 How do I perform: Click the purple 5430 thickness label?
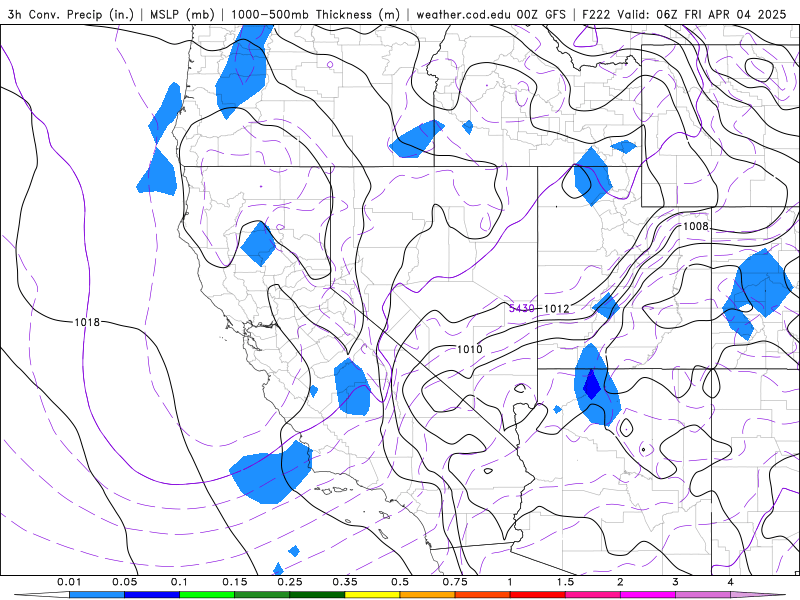[x=521, y=308]
